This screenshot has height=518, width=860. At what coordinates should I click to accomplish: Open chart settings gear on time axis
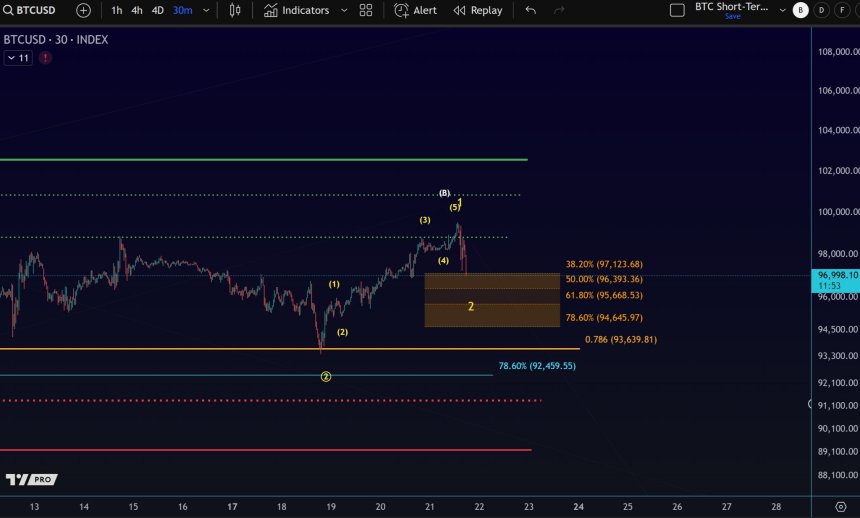(840, 507)
